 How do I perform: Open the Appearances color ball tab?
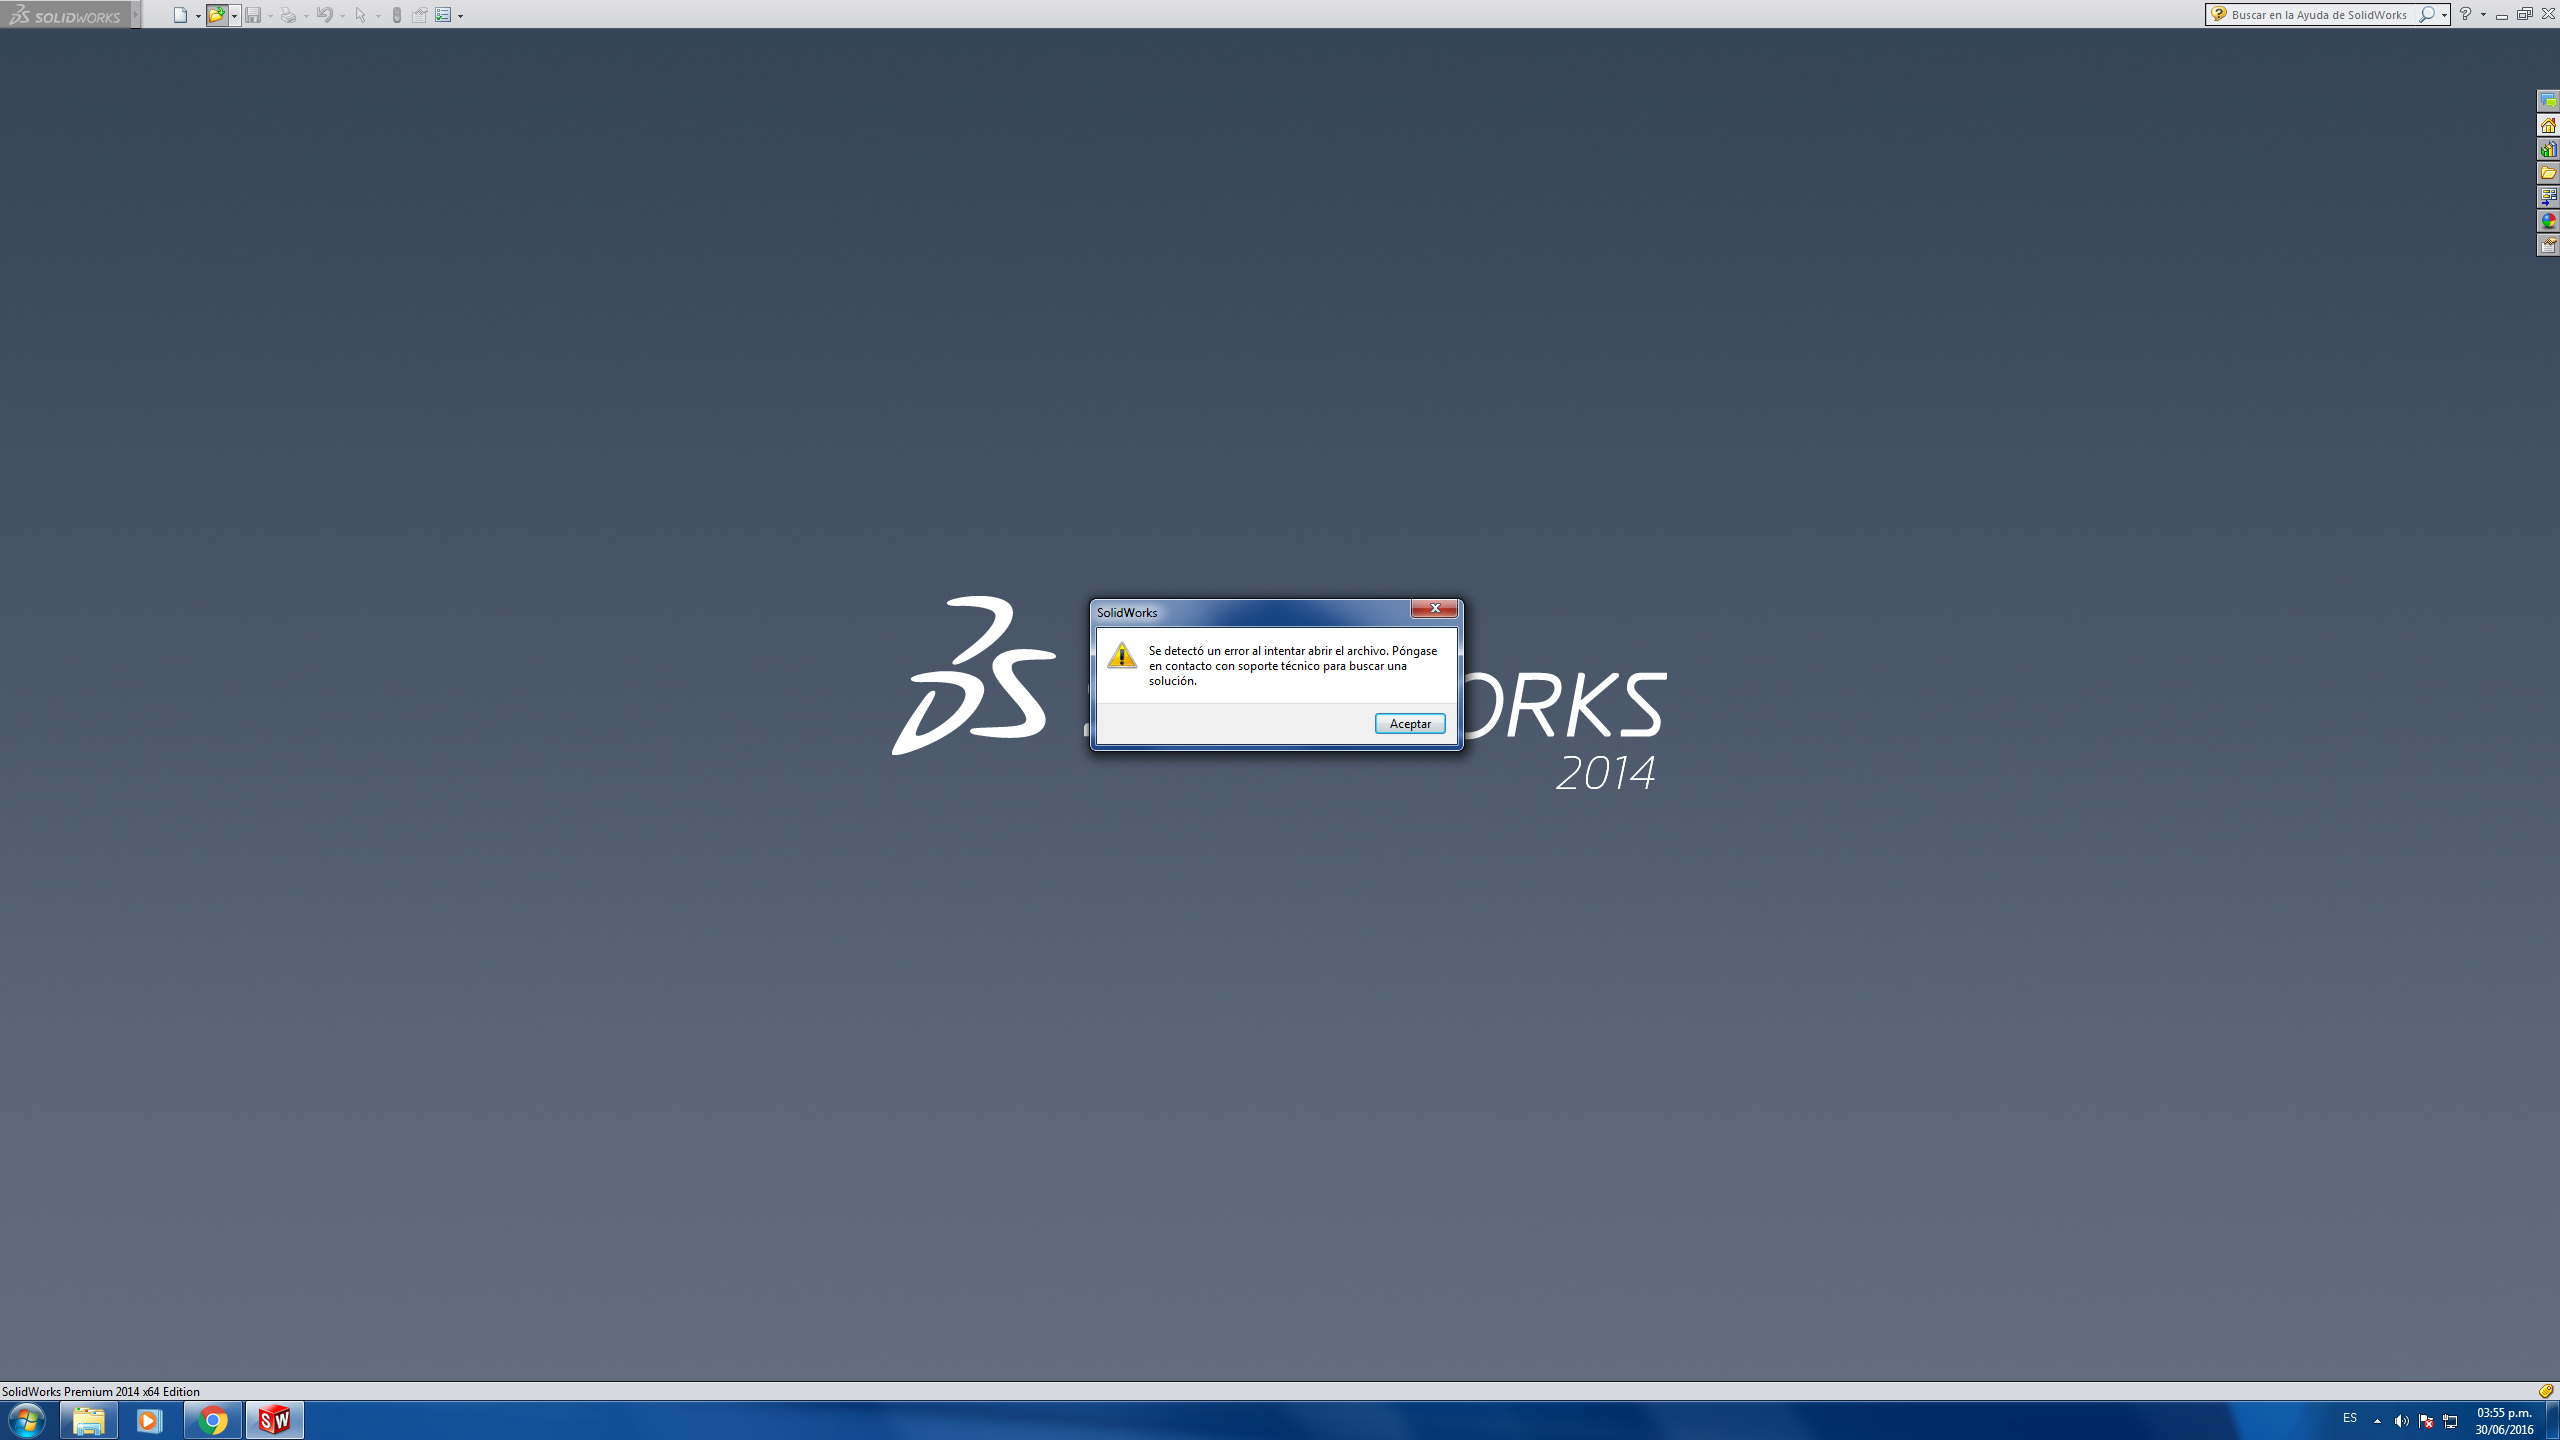tap(2548, 221)
